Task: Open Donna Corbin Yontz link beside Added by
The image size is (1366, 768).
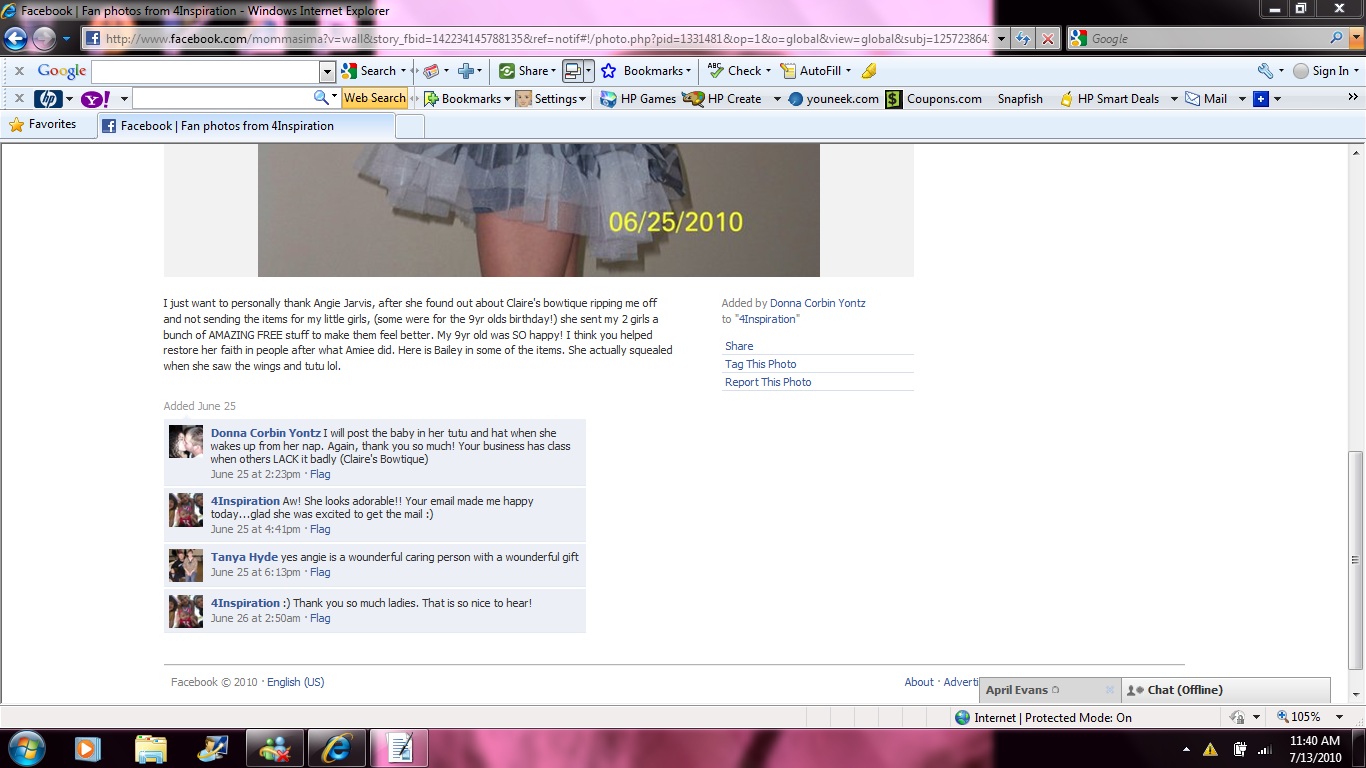Action: (818, 303)
